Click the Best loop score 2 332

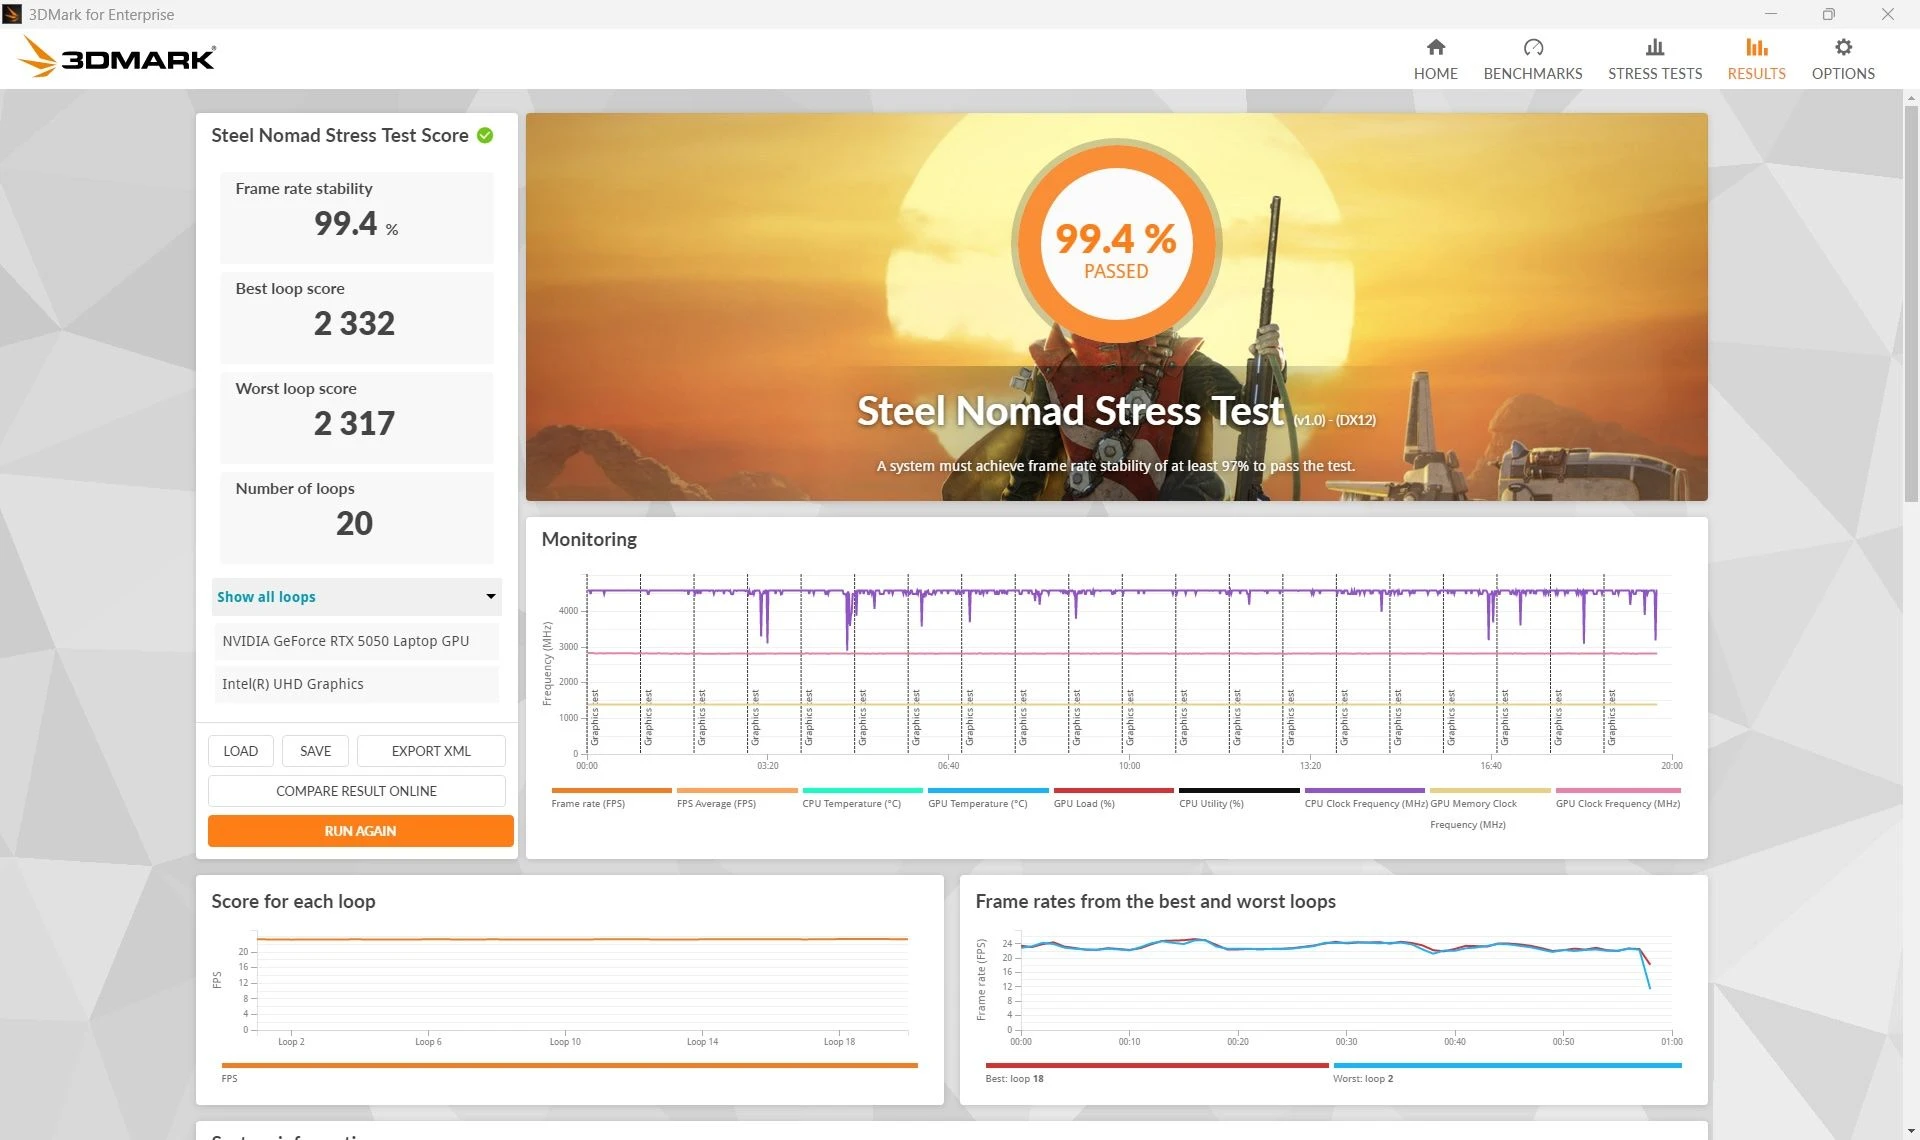(354, 323)
